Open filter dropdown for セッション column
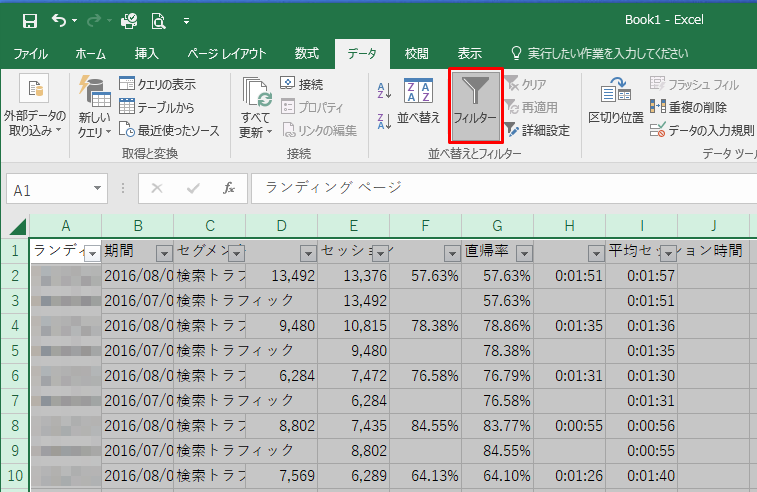 (380, 253)
